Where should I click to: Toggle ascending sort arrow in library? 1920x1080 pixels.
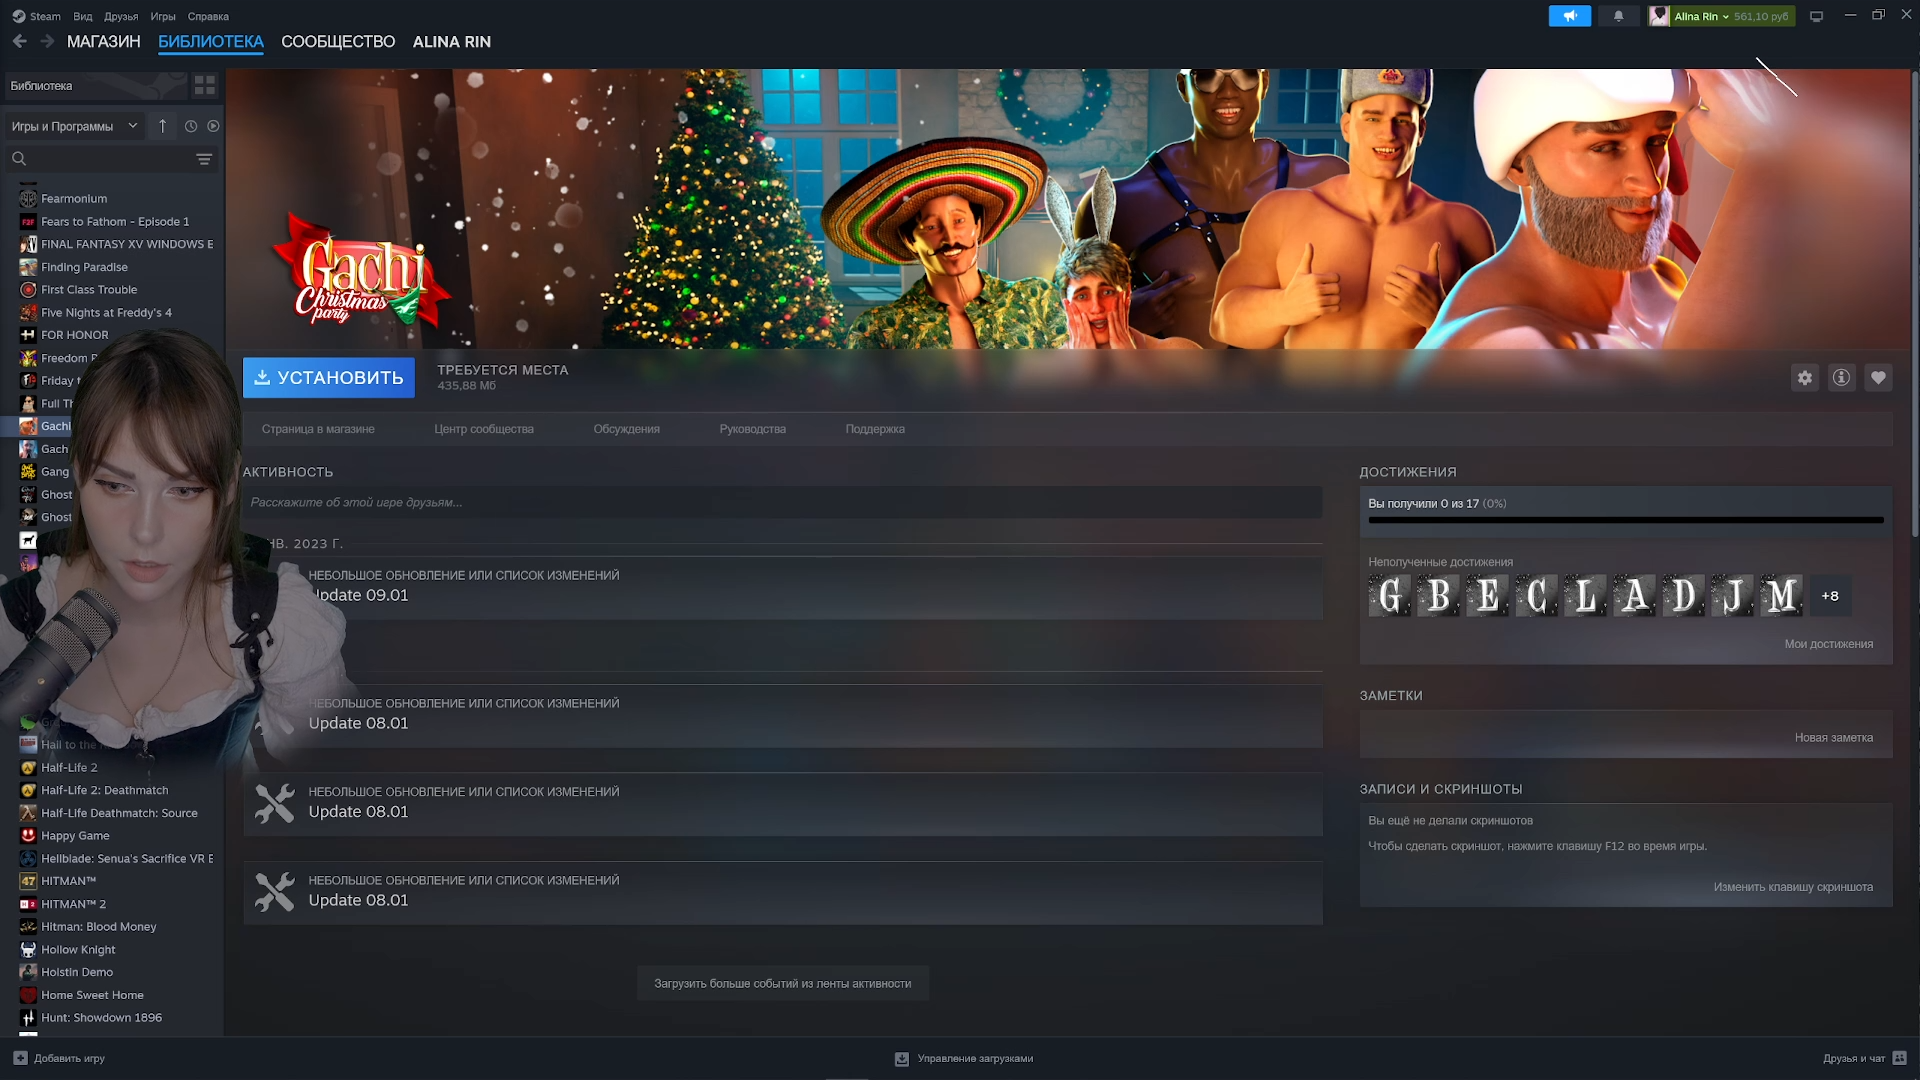(x=162, y=126)
